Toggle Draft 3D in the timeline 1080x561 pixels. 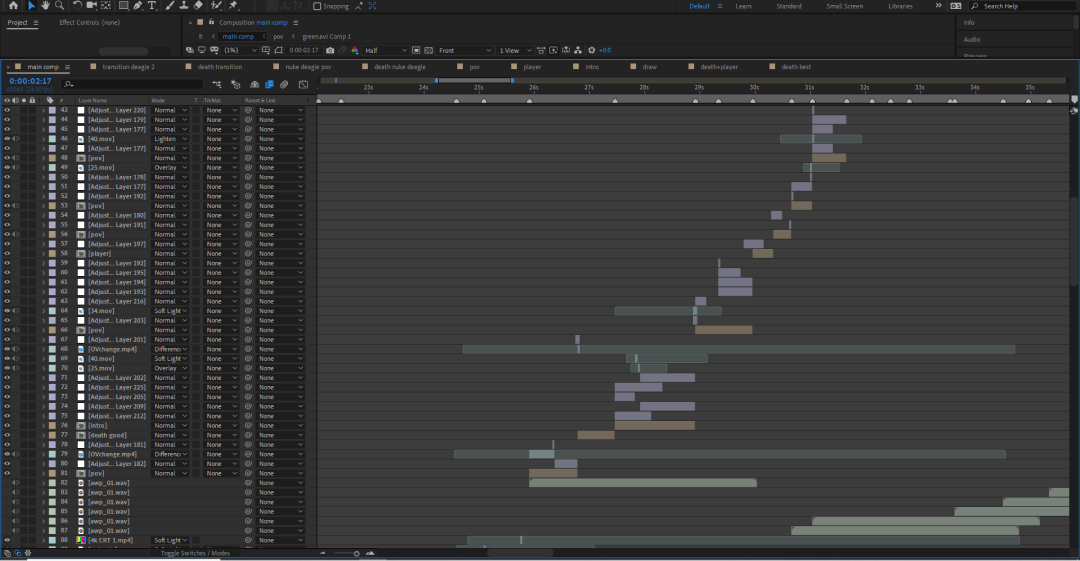point(236,84)
